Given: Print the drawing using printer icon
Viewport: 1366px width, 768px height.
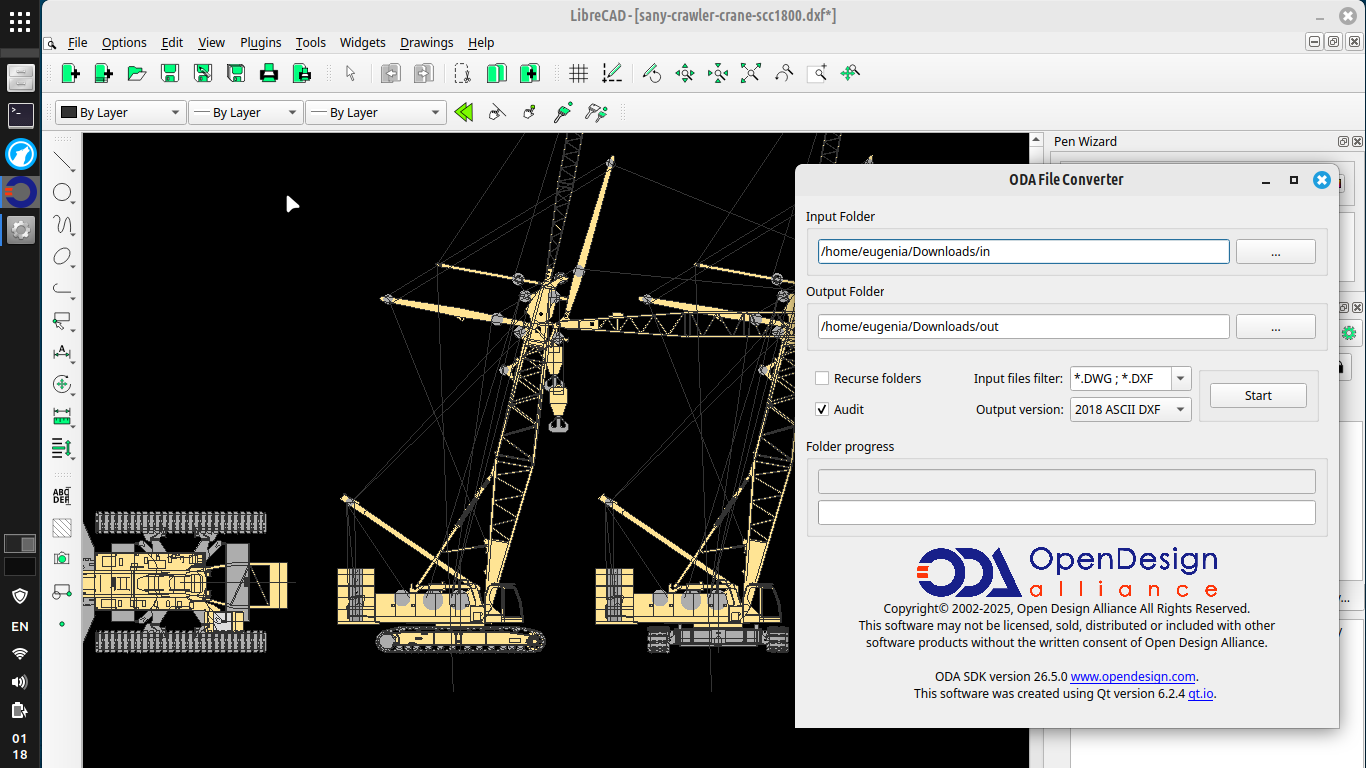Looking at the screenshot, I should point(269,73).
